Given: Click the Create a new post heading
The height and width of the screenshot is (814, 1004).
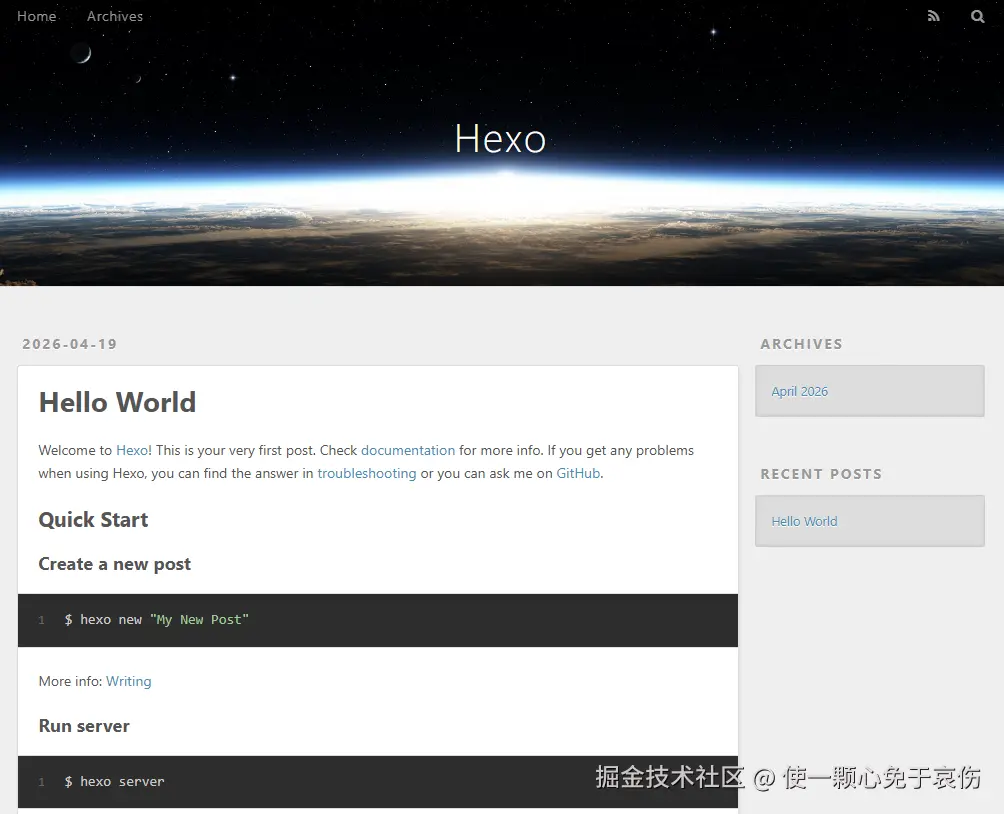Looking at the screenshot, I should 115,564.
